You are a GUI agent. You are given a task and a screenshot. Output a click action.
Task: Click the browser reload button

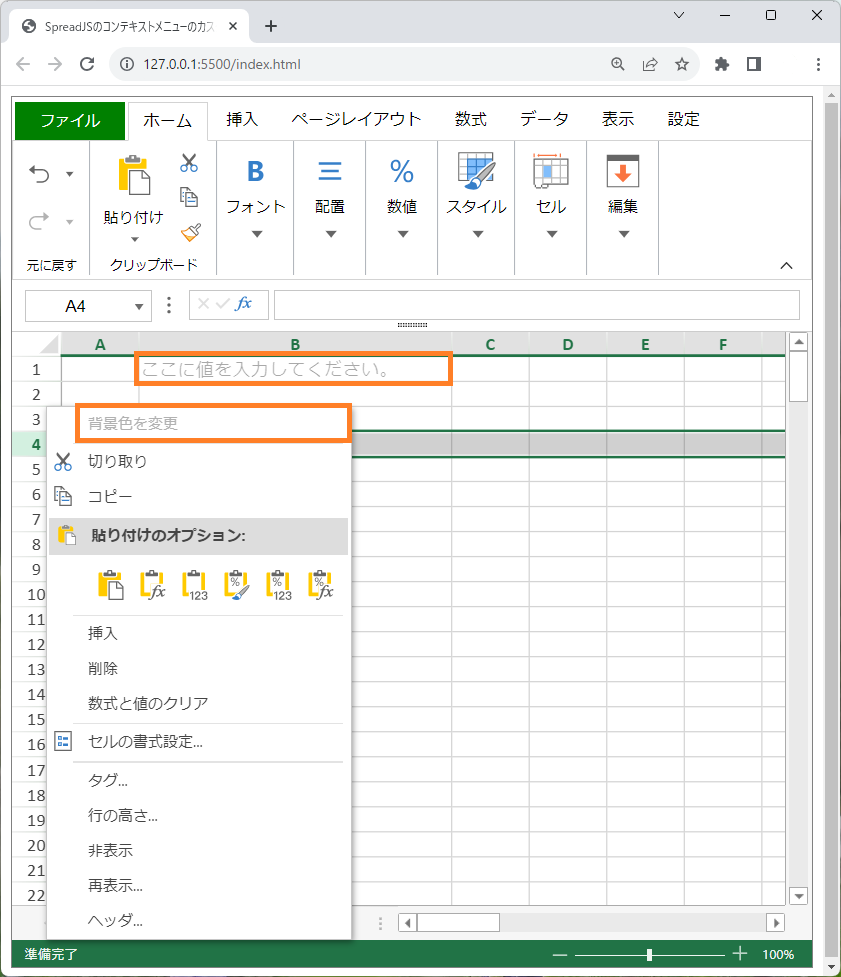[x=87, y=64]
